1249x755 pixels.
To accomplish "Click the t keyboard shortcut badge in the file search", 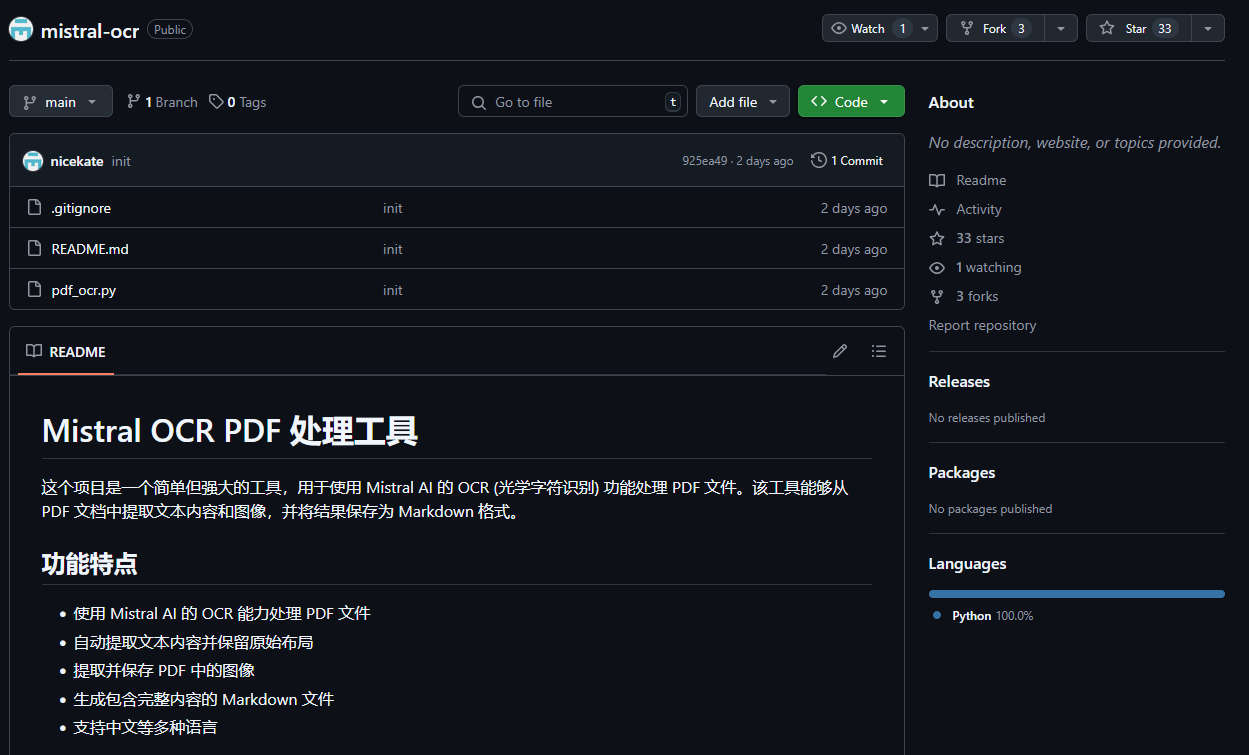I will (673, 101).
